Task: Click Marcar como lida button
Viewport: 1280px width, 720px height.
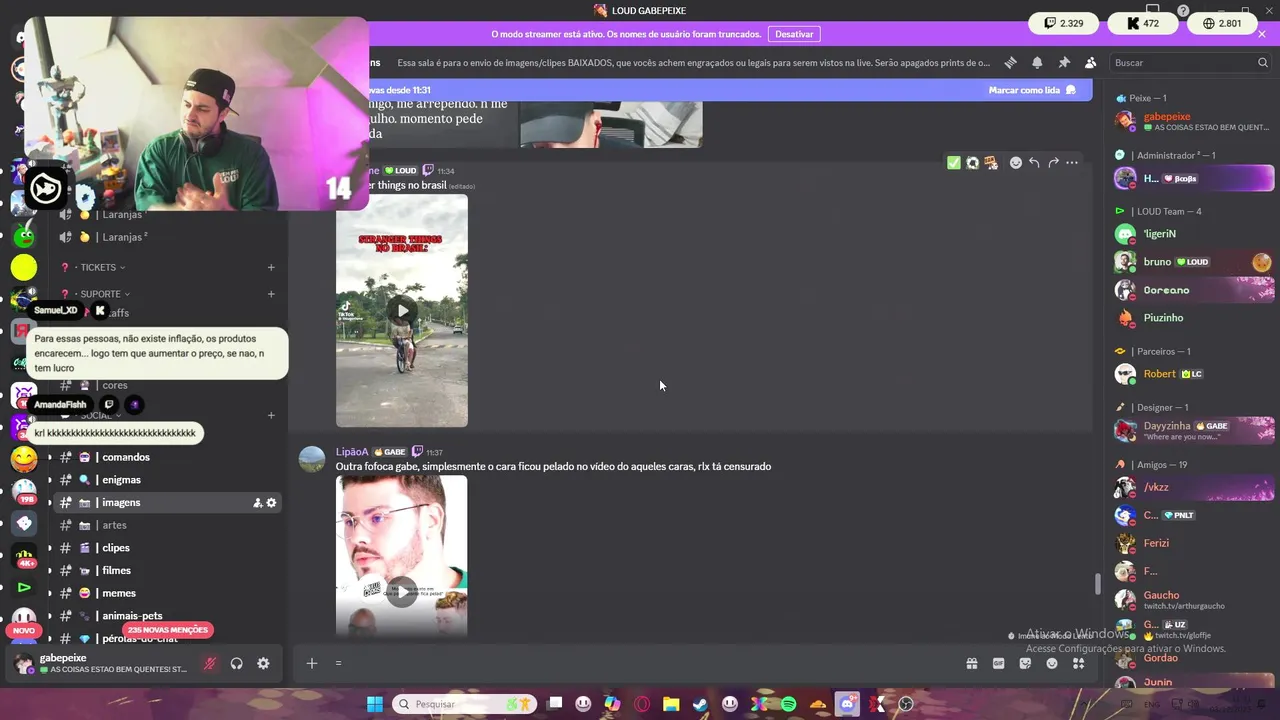Action: coord(1032,90)
